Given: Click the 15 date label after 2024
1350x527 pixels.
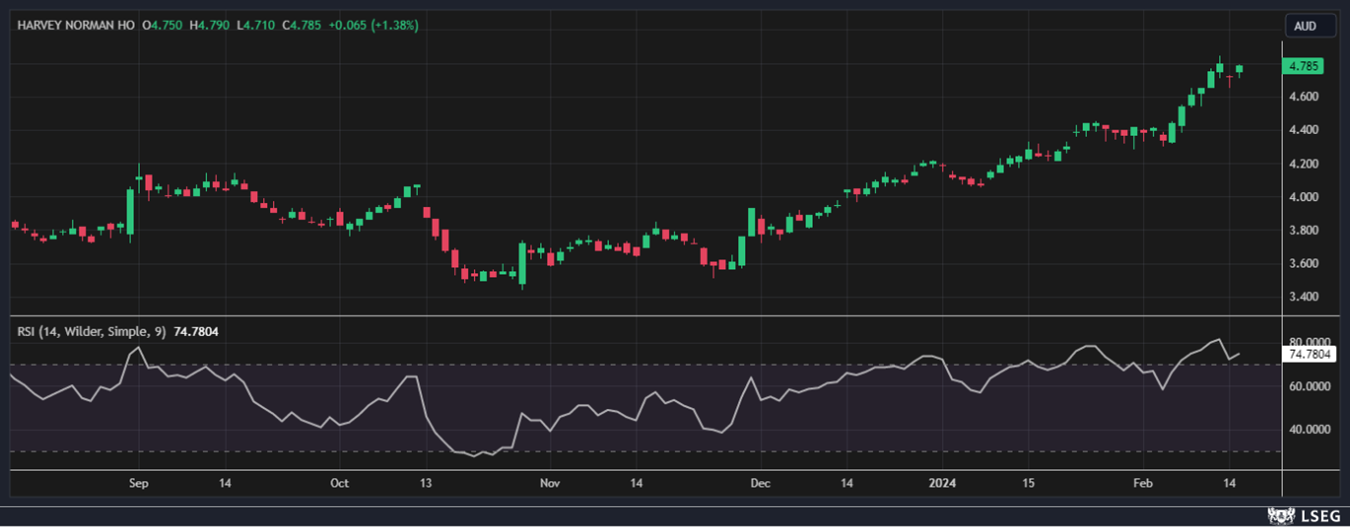Looking at the screenshot, I should pos(1029,483).
